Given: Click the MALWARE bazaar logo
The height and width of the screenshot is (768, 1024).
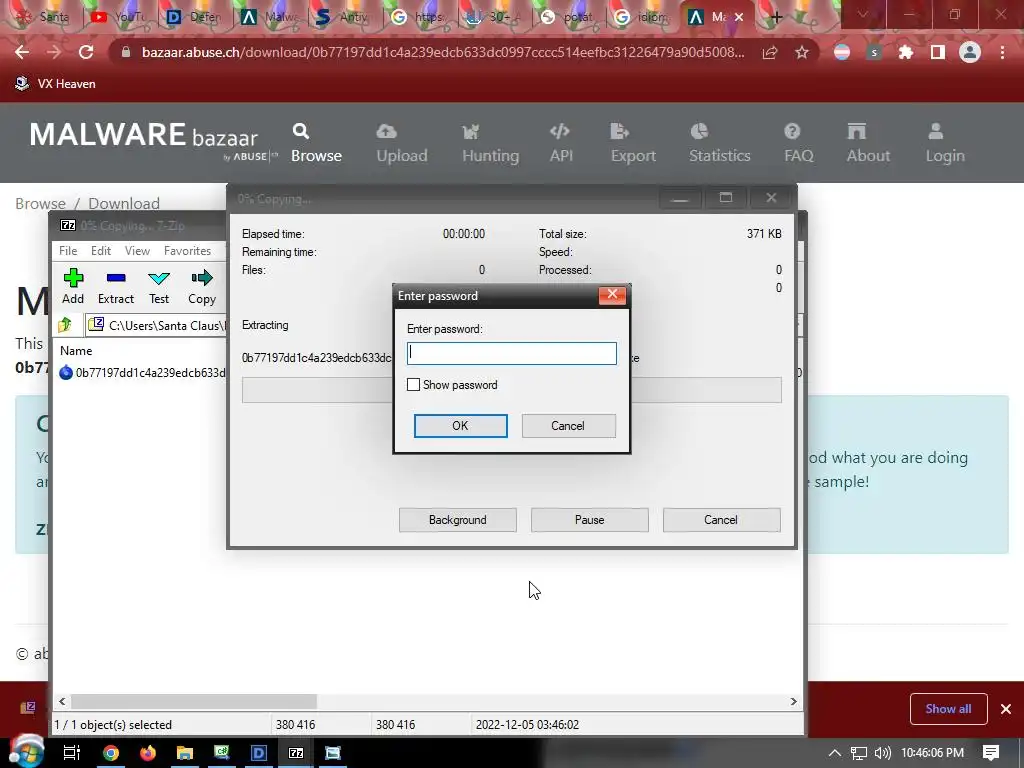Looking at the screenshot, I should [x=152, y=140].
